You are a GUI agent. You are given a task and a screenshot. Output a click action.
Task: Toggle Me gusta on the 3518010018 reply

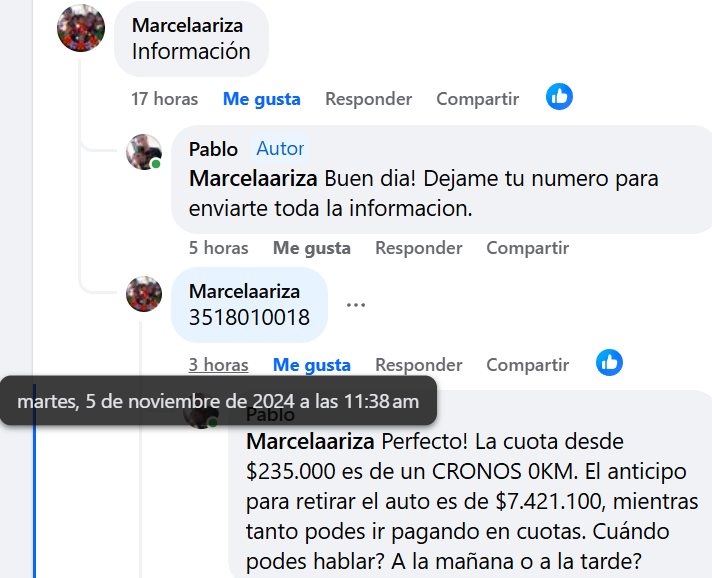tap(312, 365)
